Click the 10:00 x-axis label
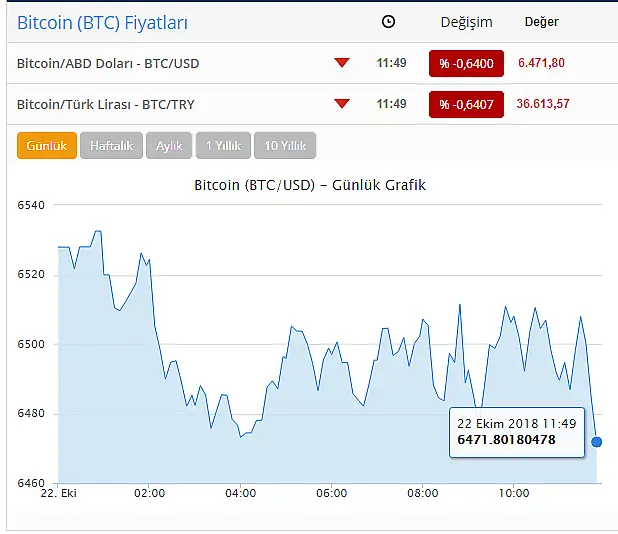 (514, 493)
